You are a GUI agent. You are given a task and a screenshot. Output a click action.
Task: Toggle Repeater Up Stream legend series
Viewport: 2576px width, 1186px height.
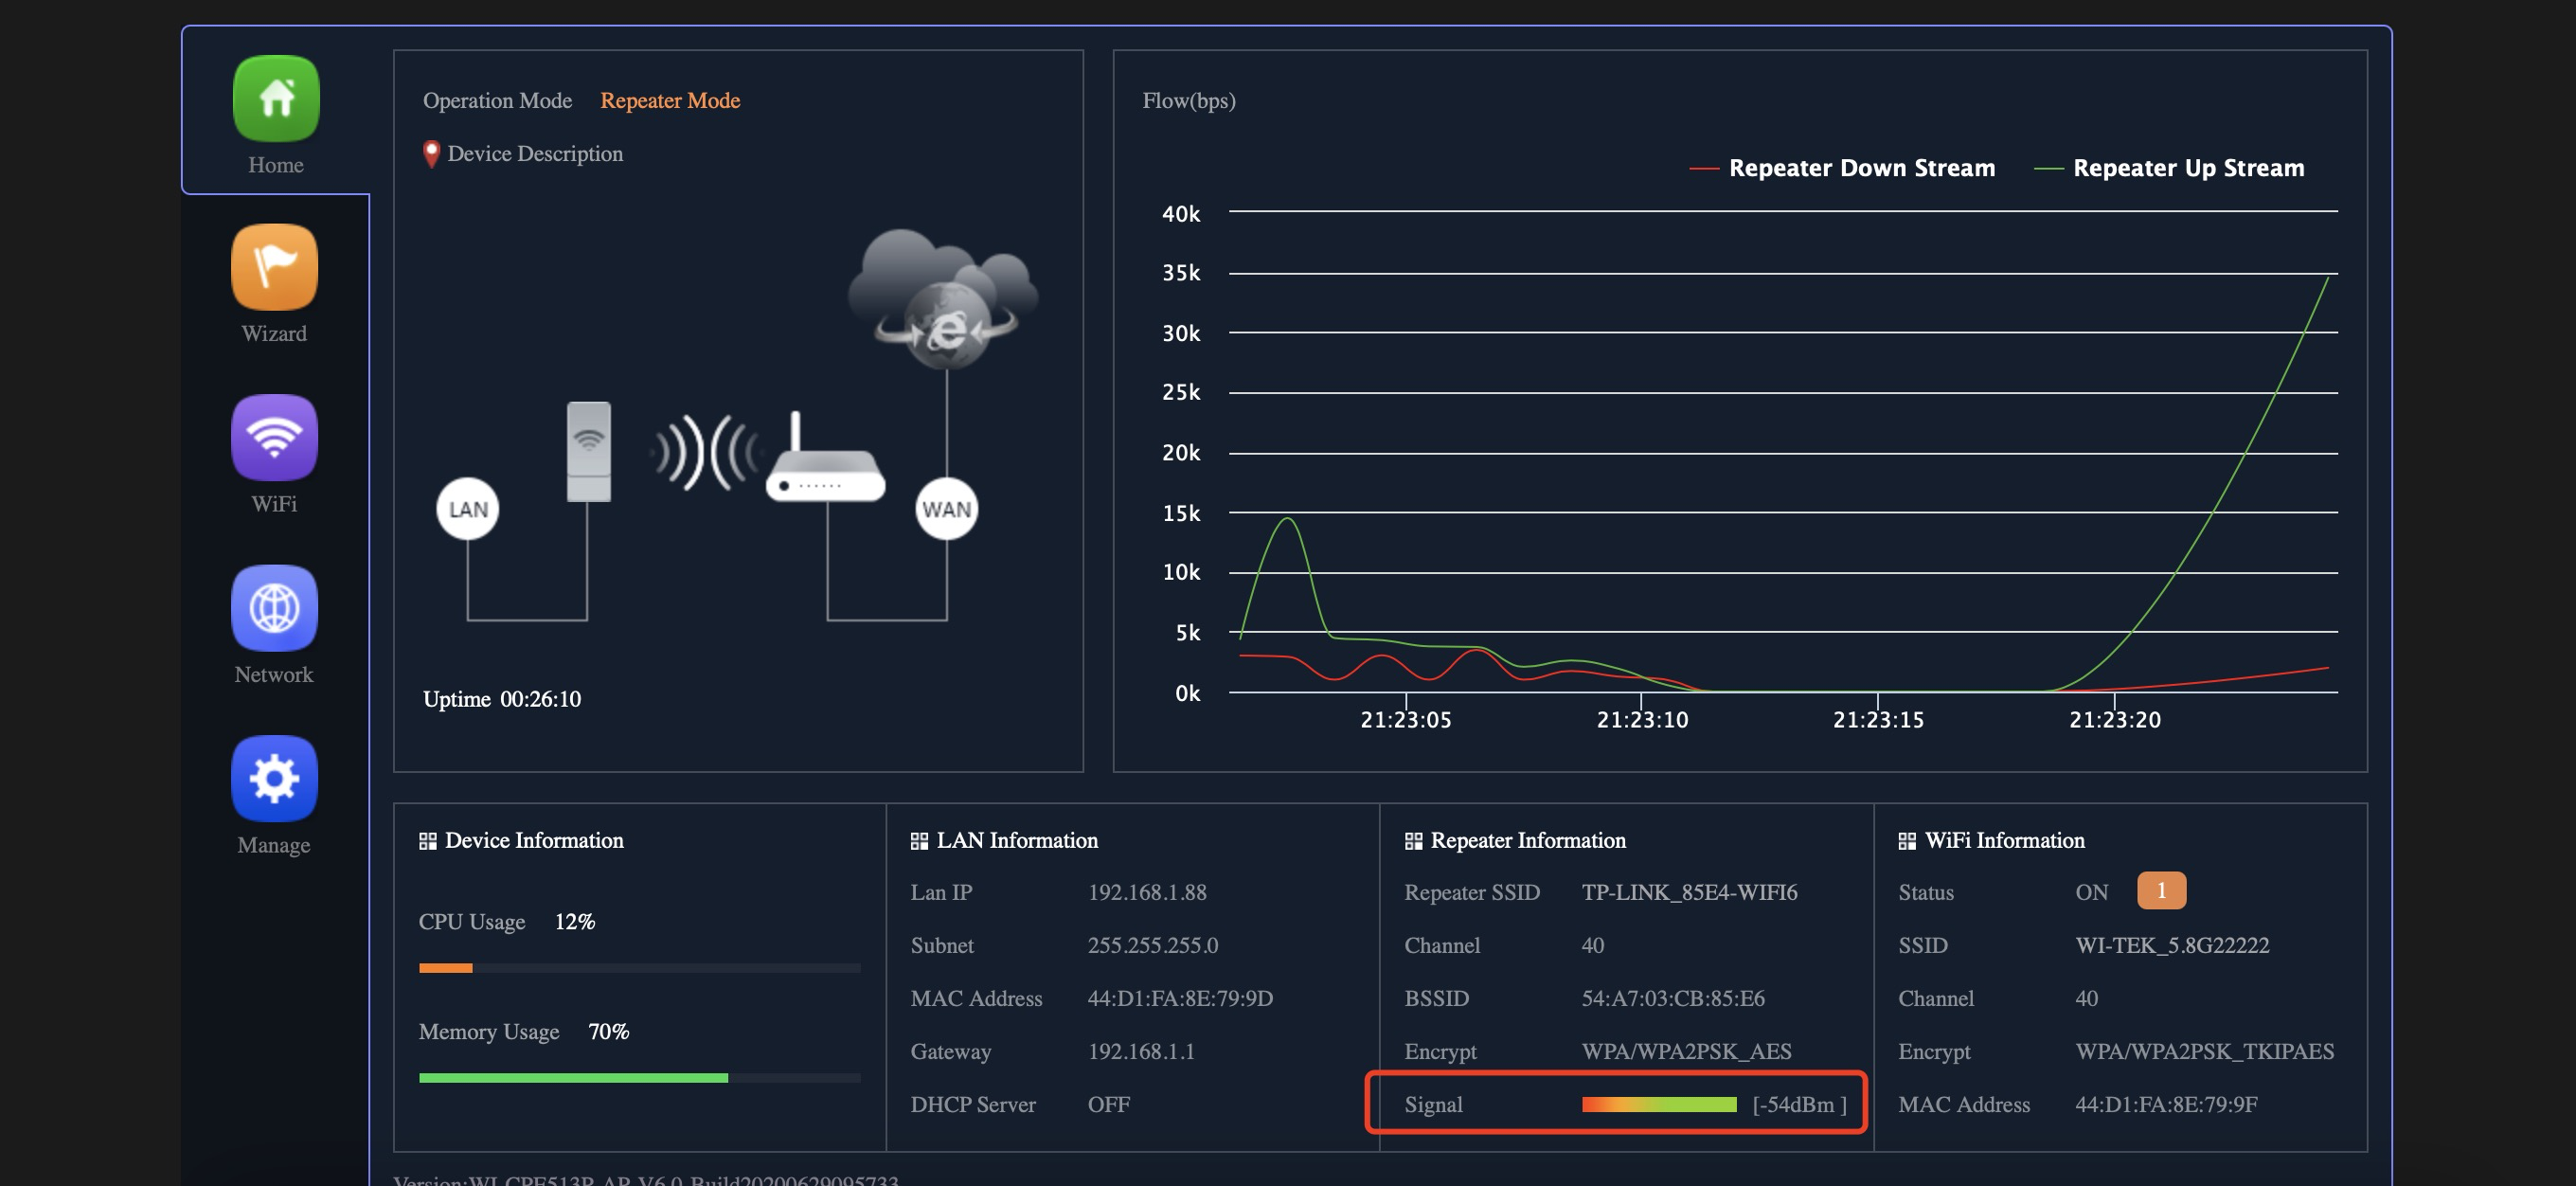click(x=2187, y=168)
